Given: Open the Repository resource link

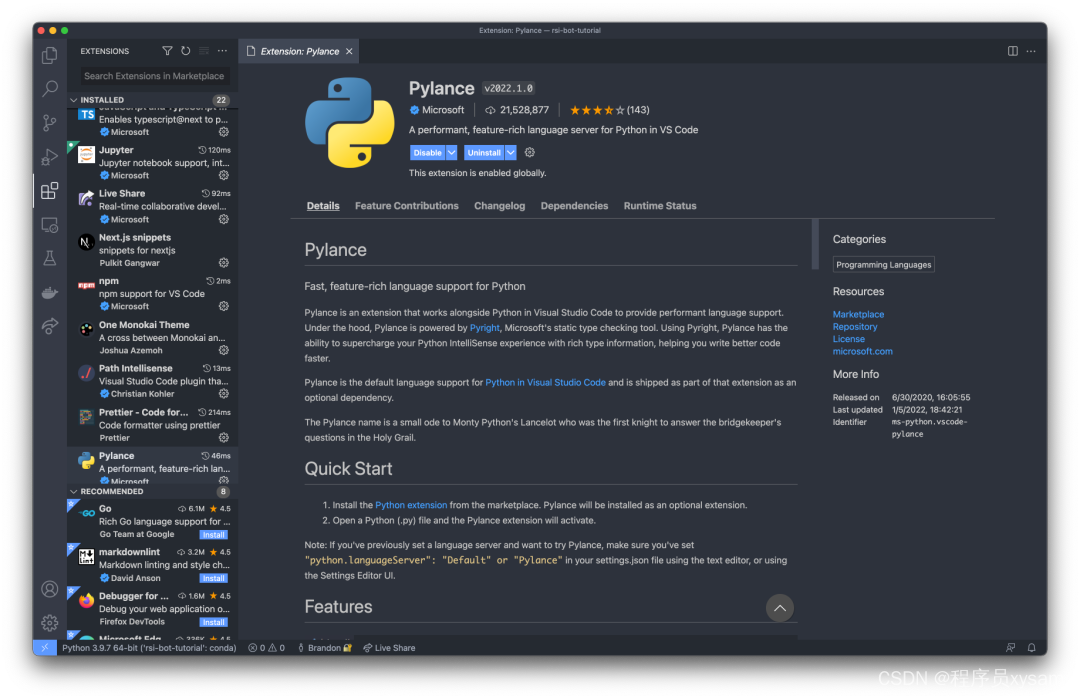Looking at the screenshot, I should [855, 326].
